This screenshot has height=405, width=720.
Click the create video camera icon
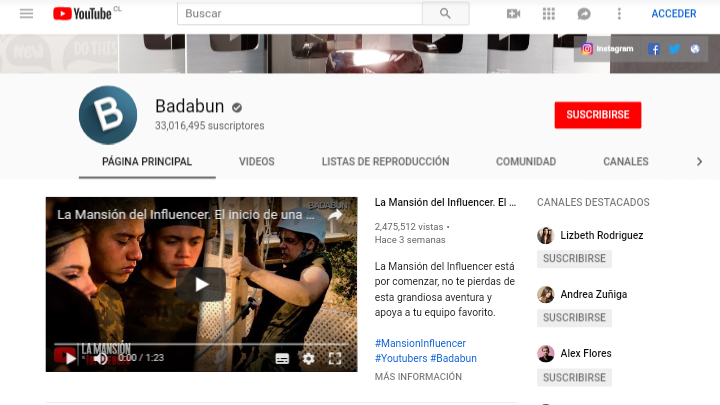tap(513, 14)
